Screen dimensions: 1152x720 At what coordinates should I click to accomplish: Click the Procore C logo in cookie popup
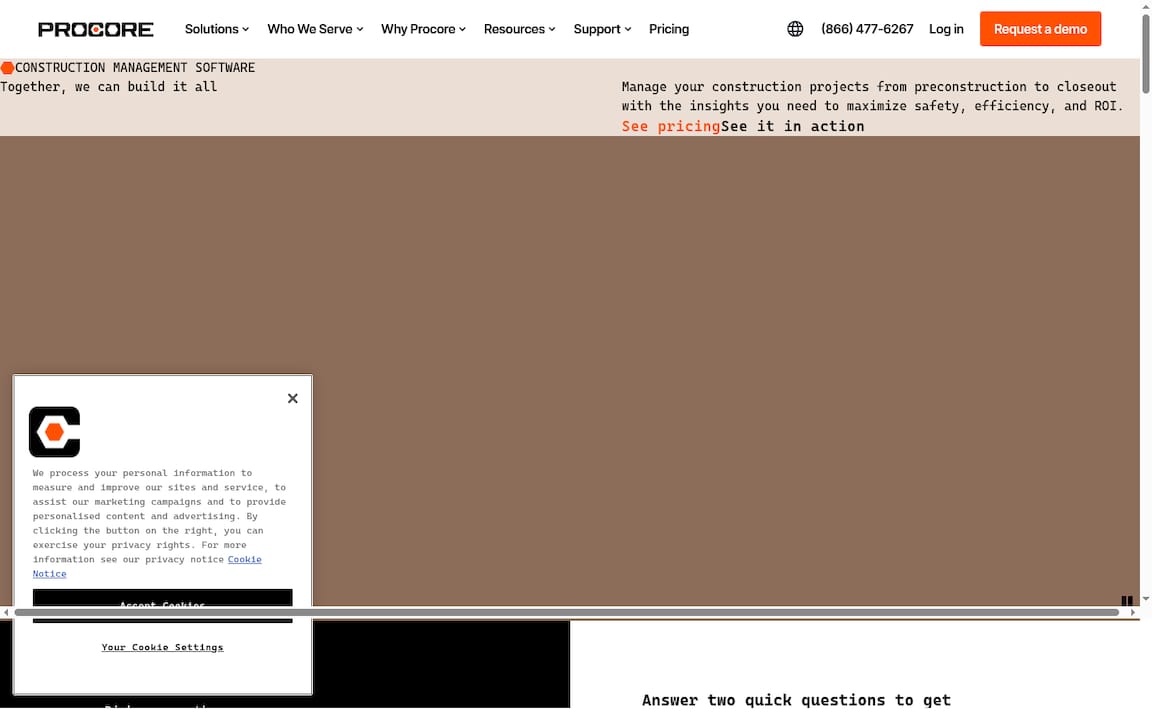[x=54, y=432]
